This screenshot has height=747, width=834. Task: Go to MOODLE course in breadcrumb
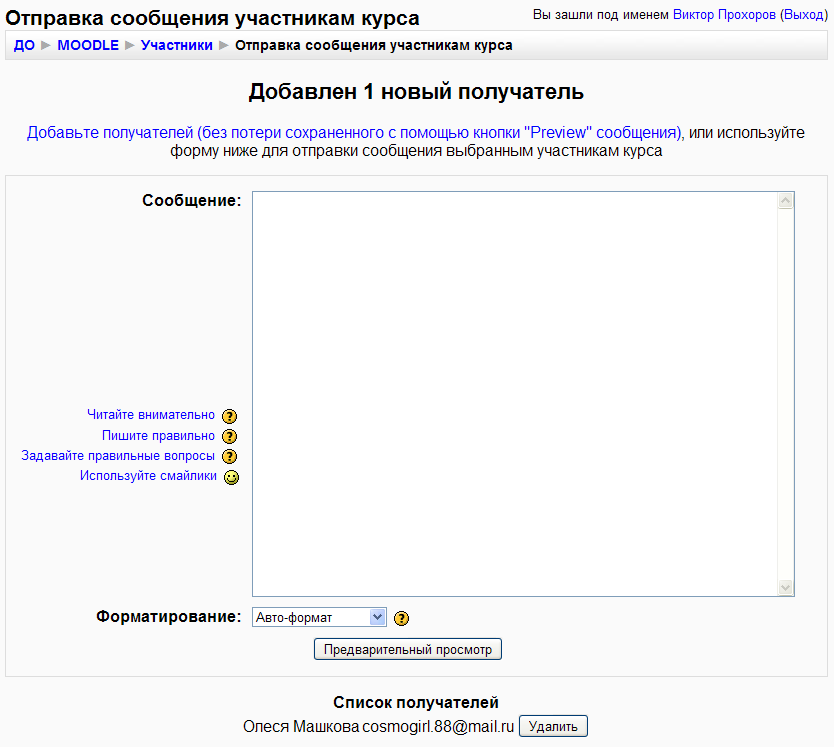pos(88,45)
